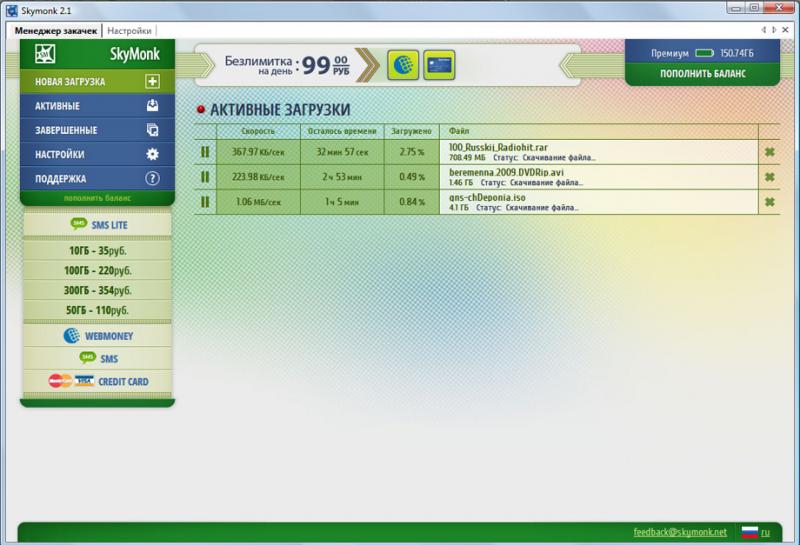Pay with WebMoney icon in top banner
800x545 pixels.
pos(403,65)
